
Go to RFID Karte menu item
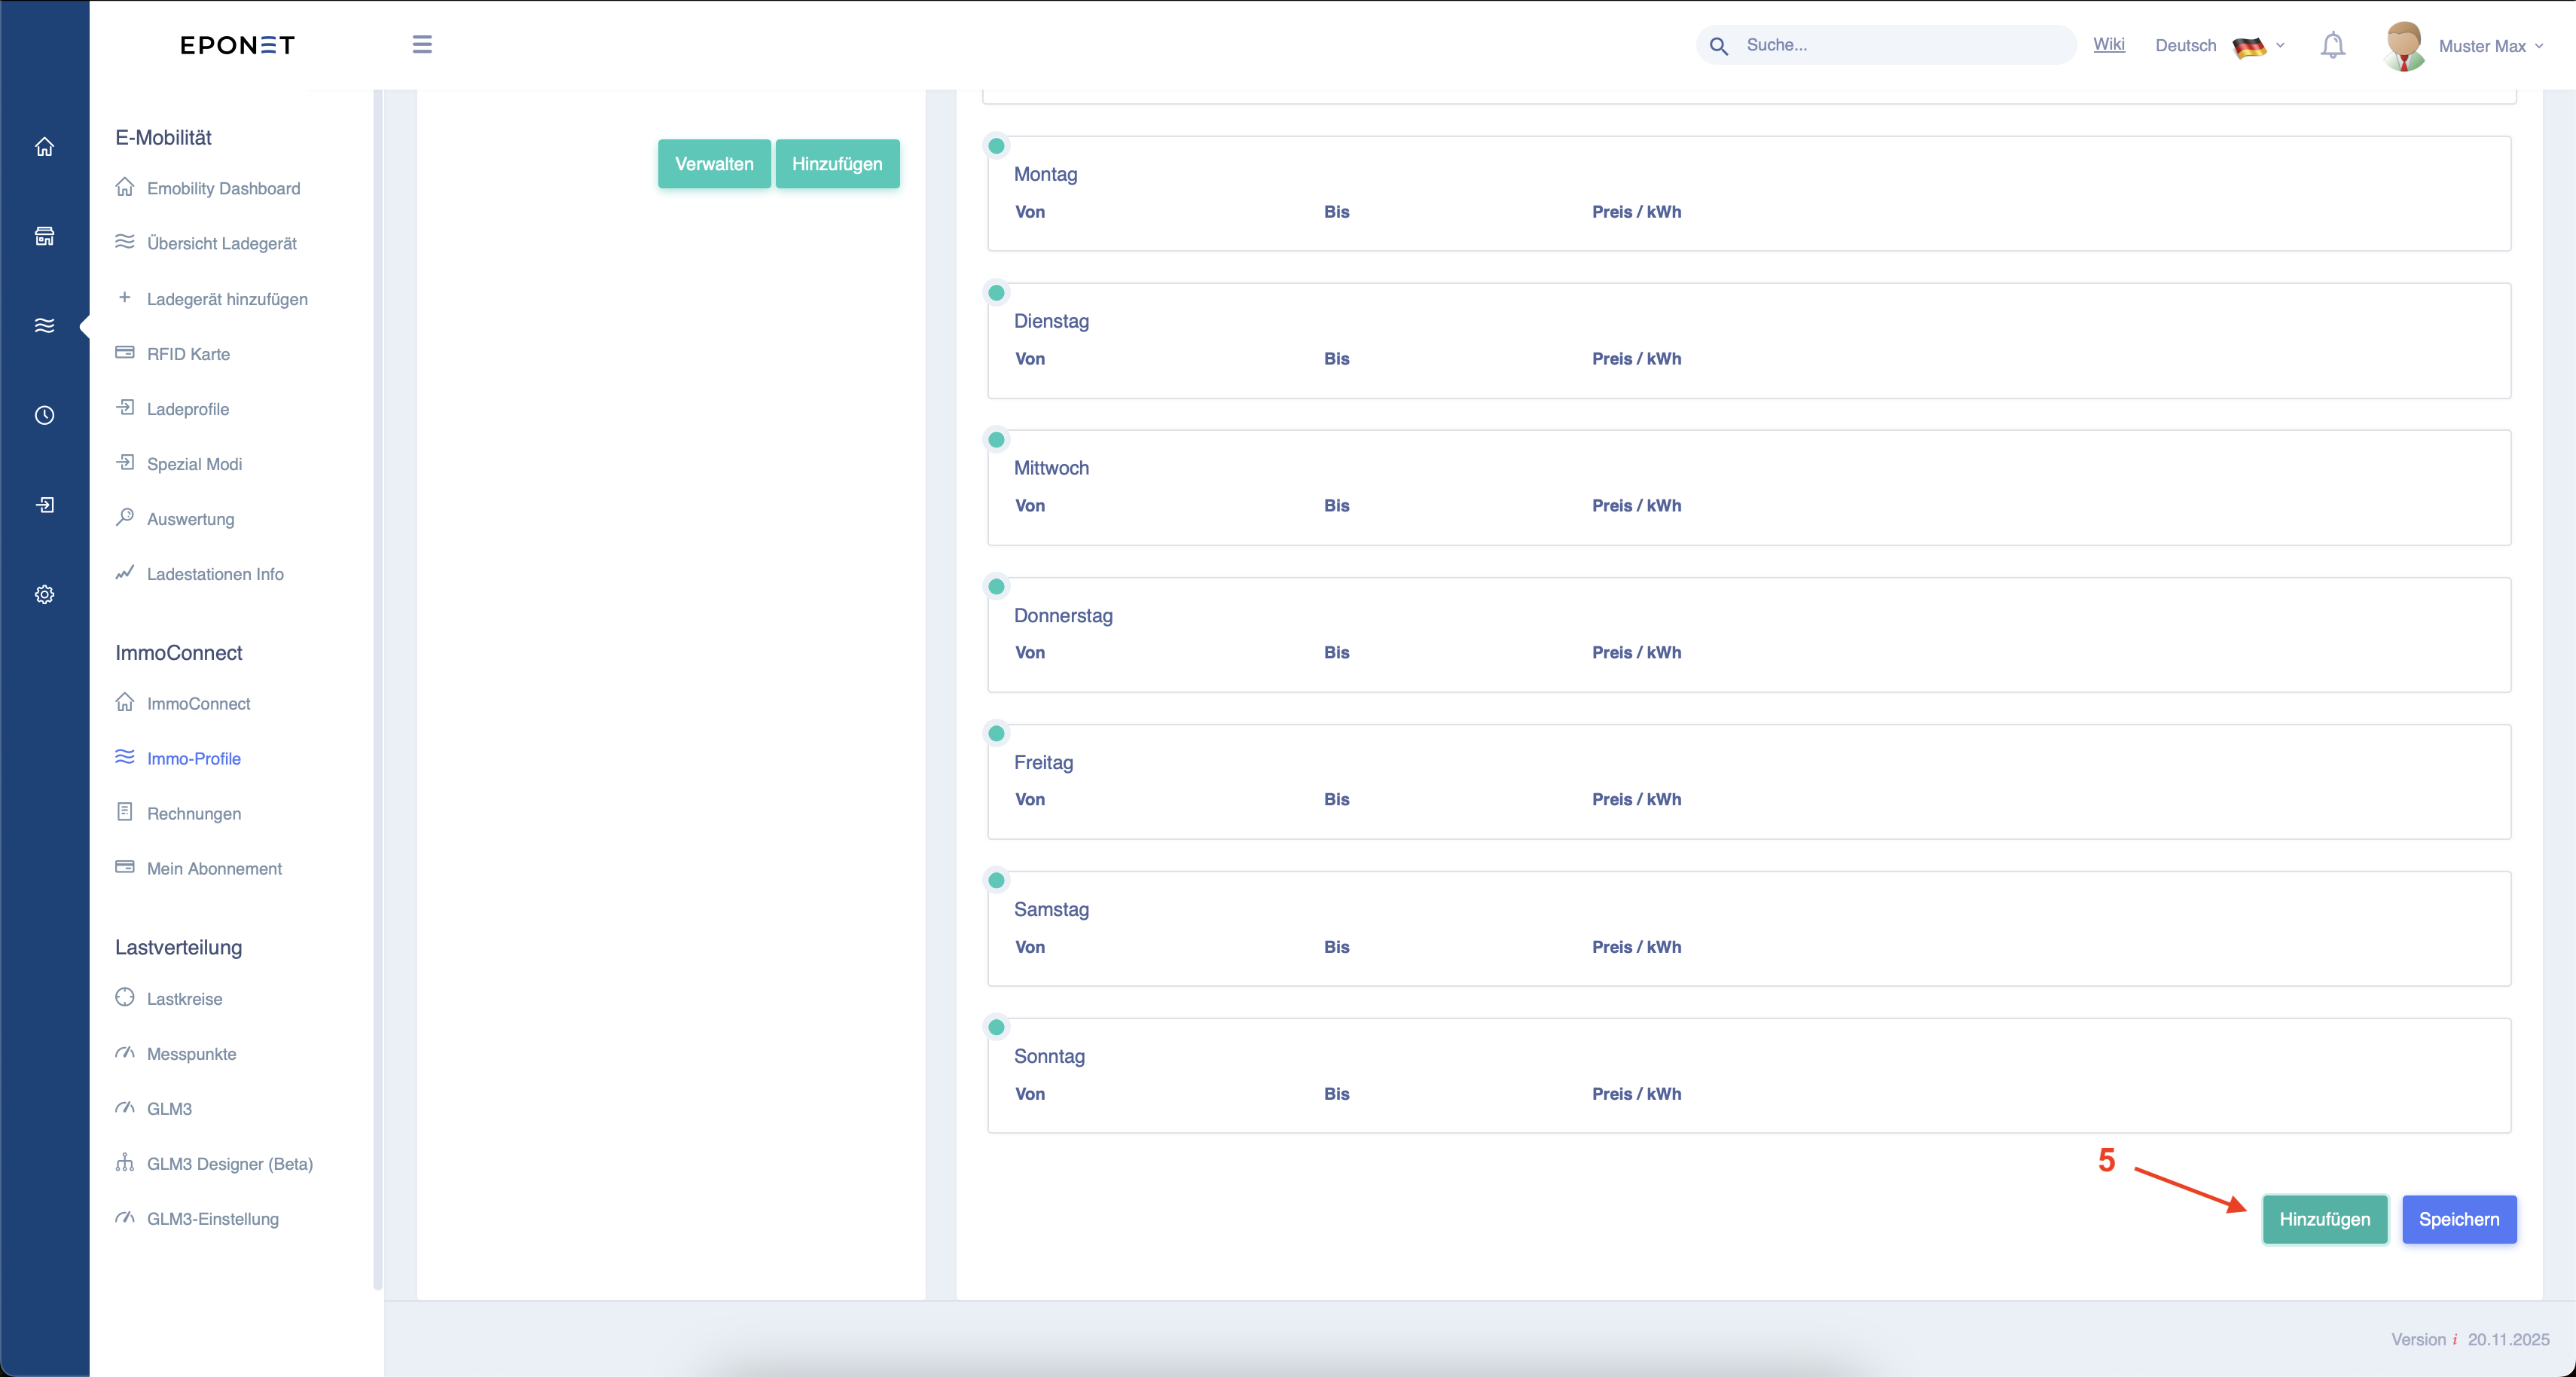pyautogui.click(x=188, y=354)
